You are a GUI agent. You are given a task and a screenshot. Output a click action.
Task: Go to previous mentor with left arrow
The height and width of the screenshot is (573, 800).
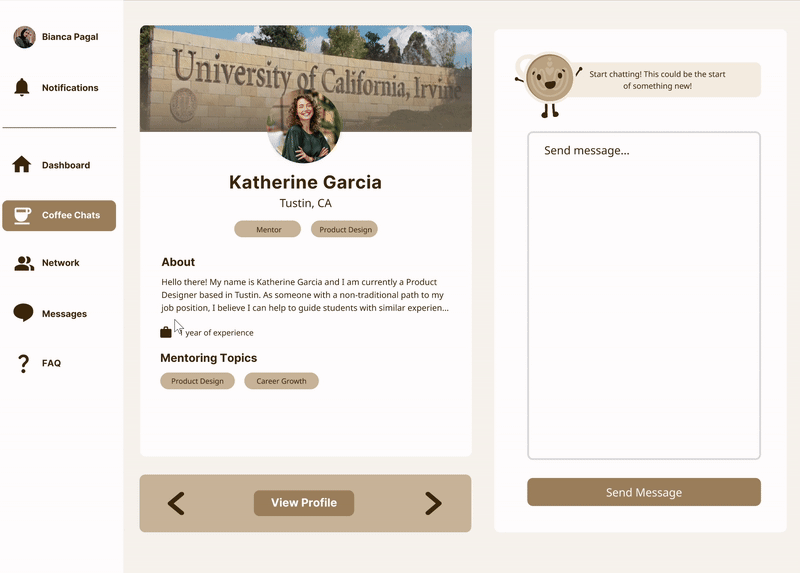click(x=176, y=503)
